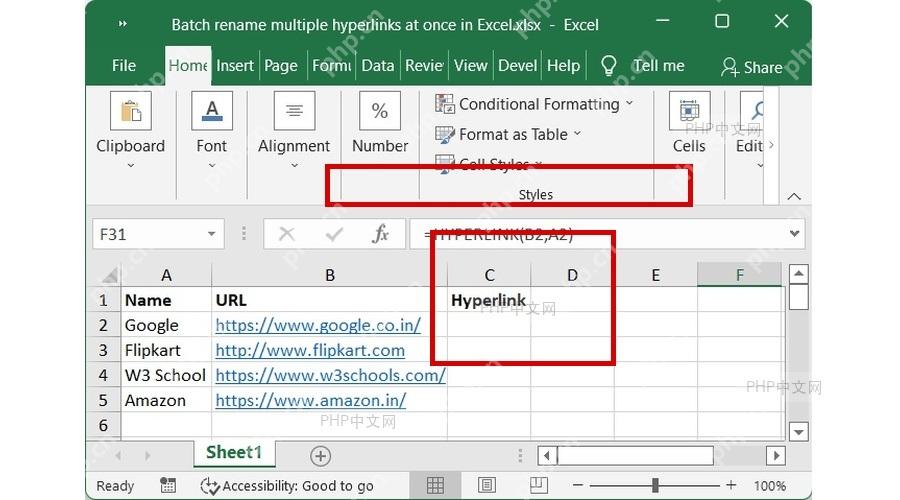Click the Accessibility checker status icon
Image resolution: width=900 pixels, height=500 pixels.
pos(210,486)
